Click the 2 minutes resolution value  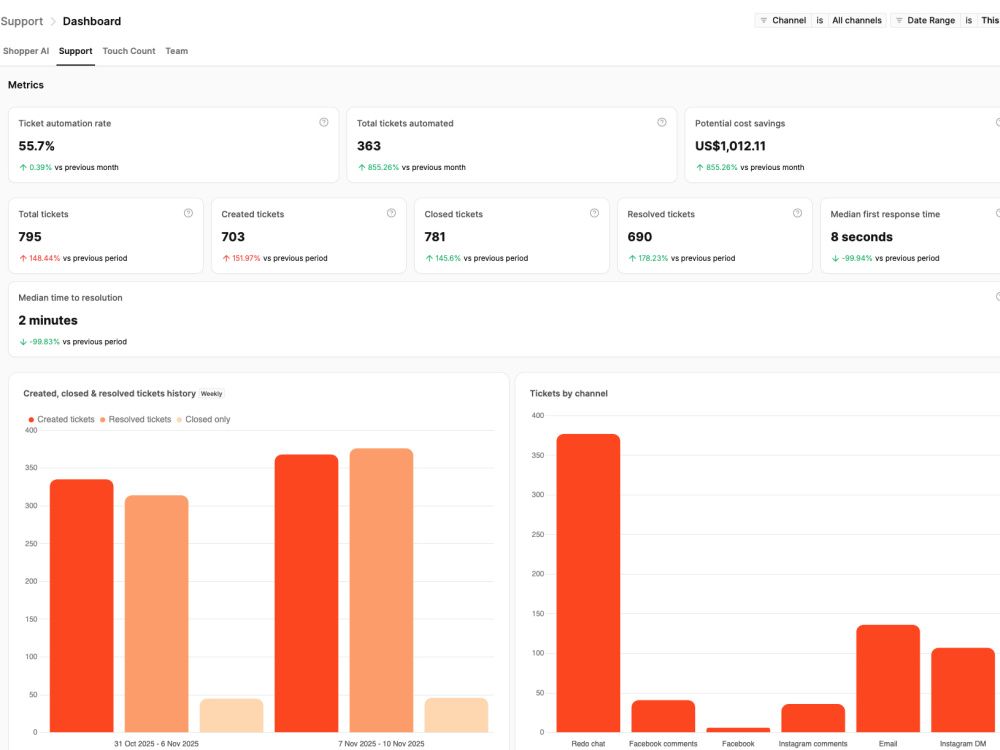coord(48,320)
